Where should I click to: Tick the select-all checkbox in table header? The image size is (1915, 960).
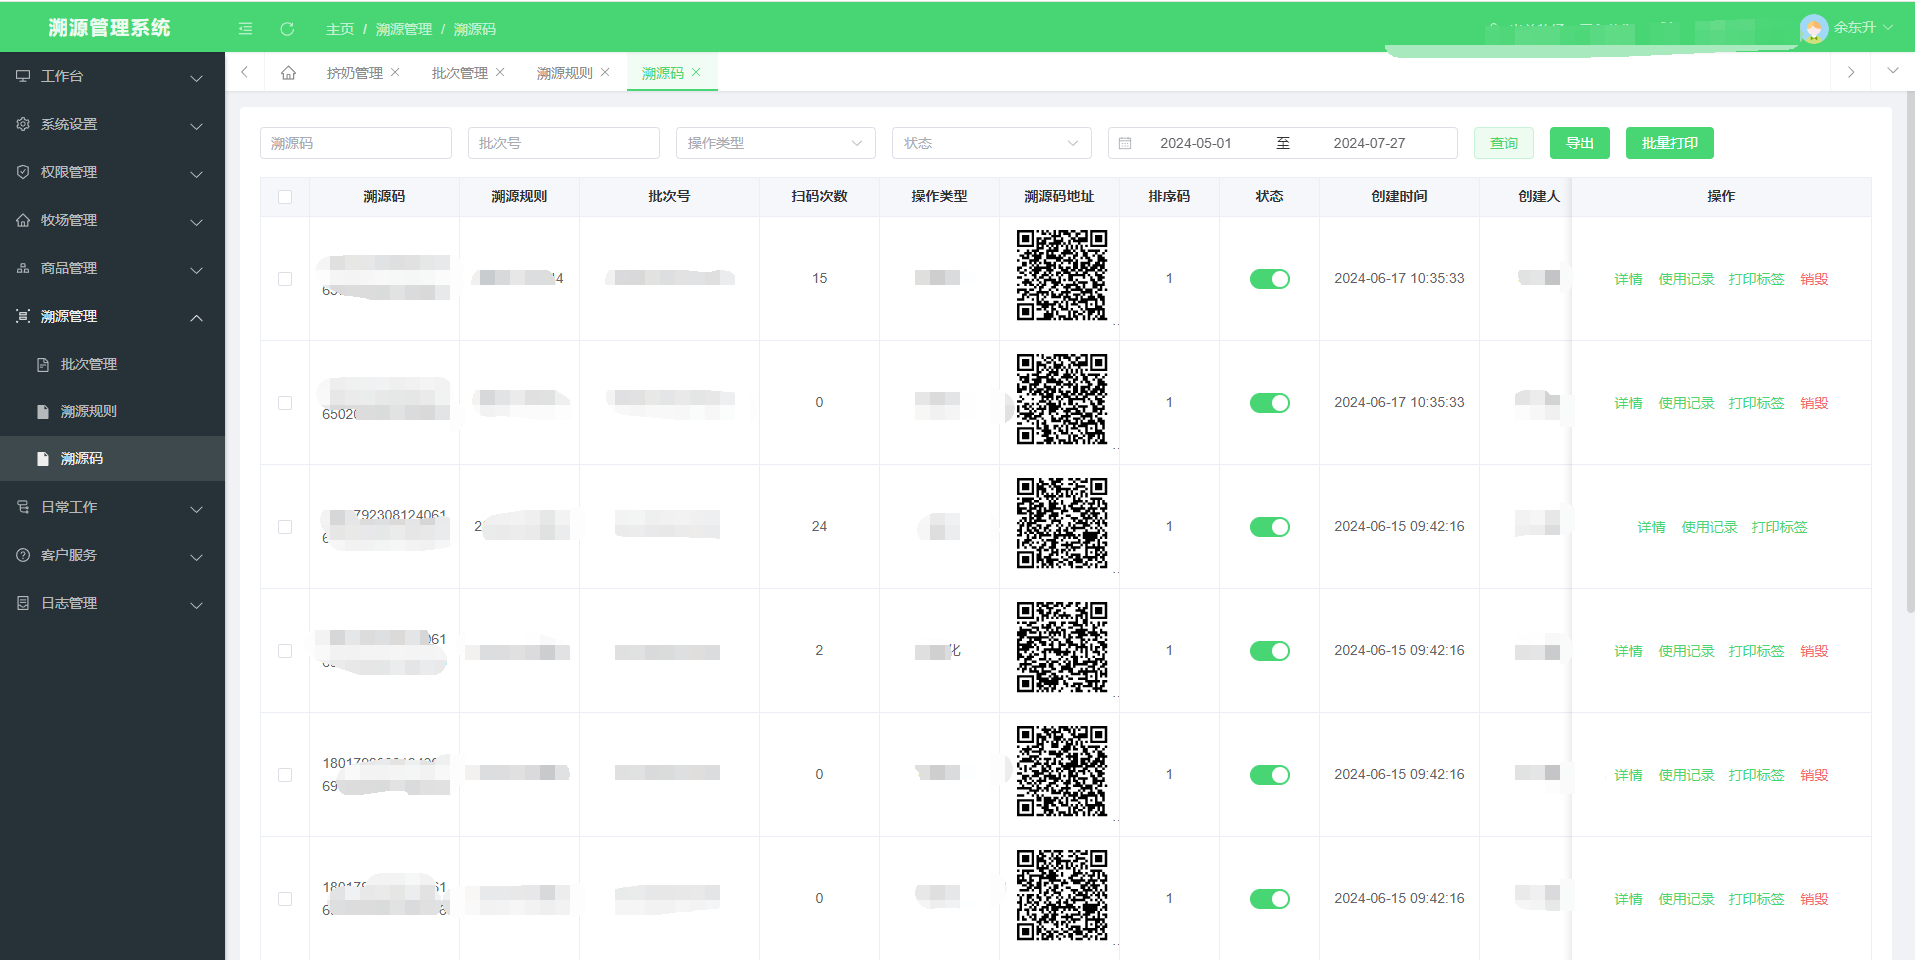(x=285, y=197)
